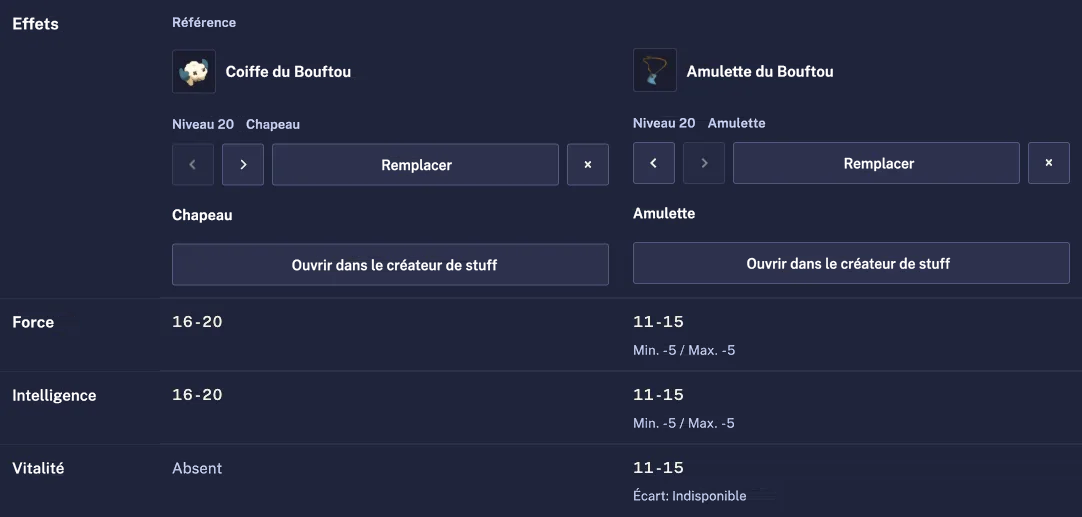Open Amulette in the créateur de stuff

[852, 263]
